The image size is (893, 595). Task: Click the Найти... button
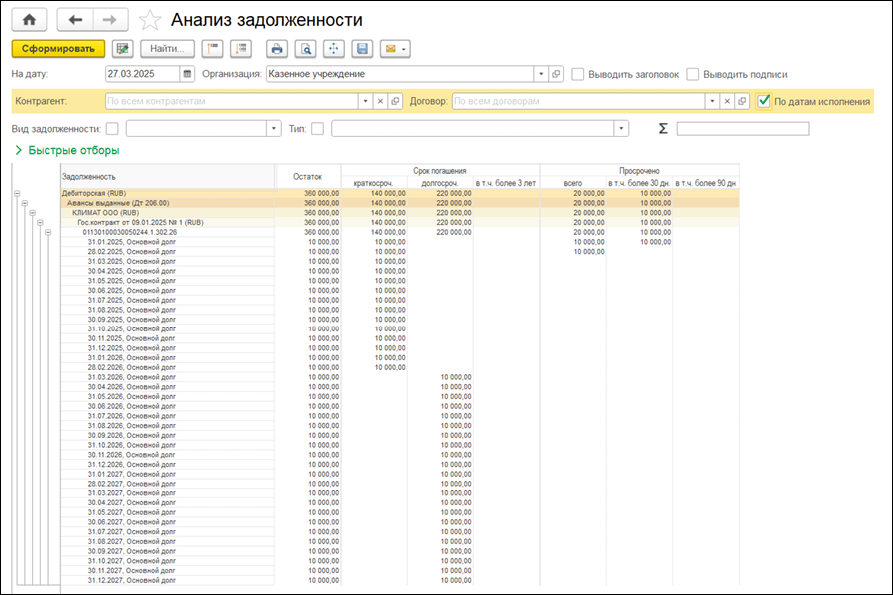tap(167, 48)
